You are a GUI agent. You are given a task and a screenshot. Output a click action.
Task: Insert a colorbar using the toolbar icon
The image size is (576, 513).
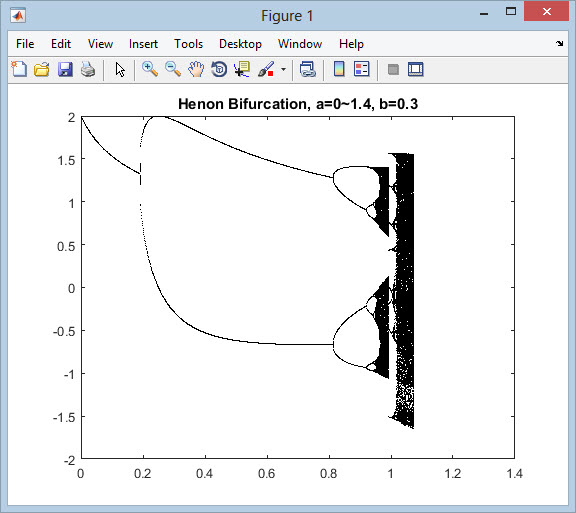(339, 69)
